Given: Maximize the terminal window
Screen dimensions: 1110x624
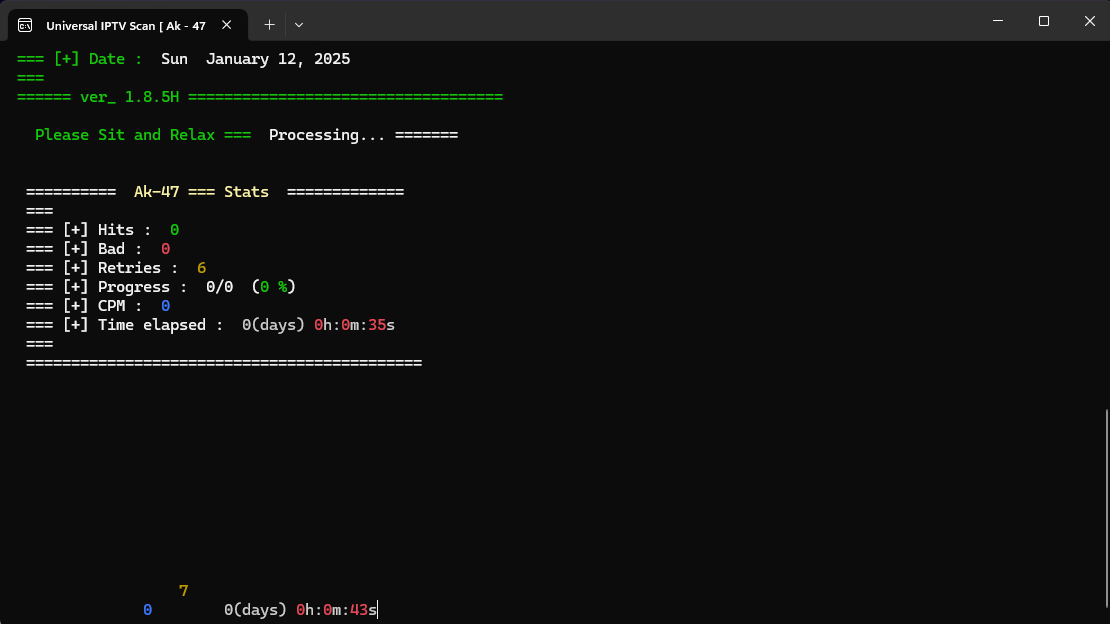Looking at the screenshot, I should (1044, 21).
